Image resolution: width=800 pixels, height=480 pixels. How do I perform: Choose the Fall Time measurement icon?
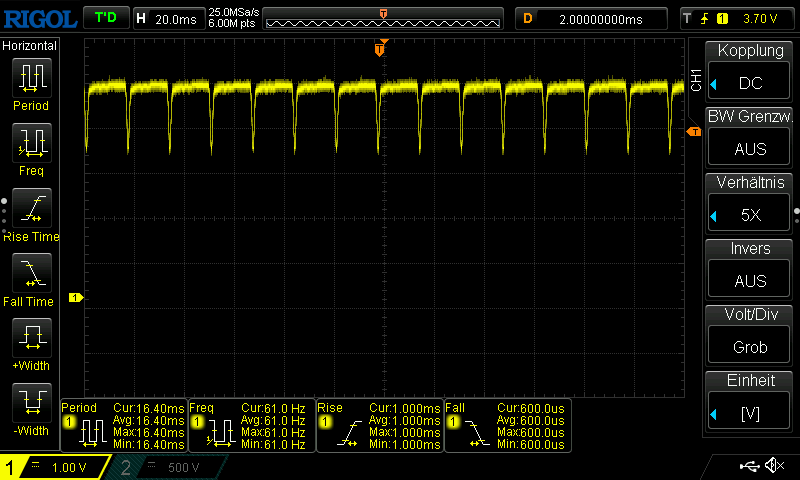tap(31, 278)
